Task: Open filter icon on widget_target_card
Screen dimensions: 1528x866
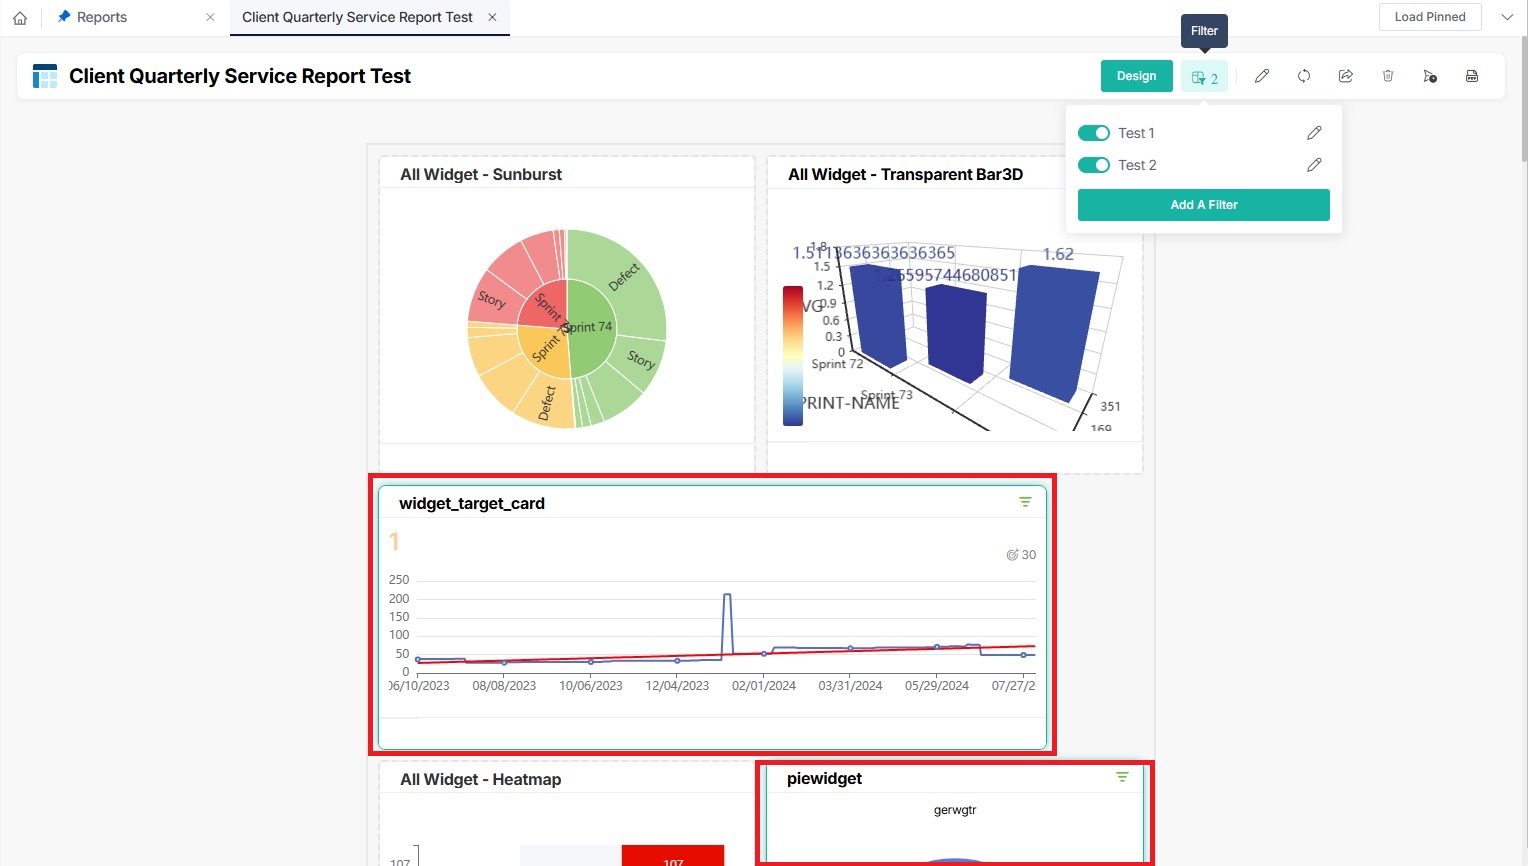Action: [1025, 502]
